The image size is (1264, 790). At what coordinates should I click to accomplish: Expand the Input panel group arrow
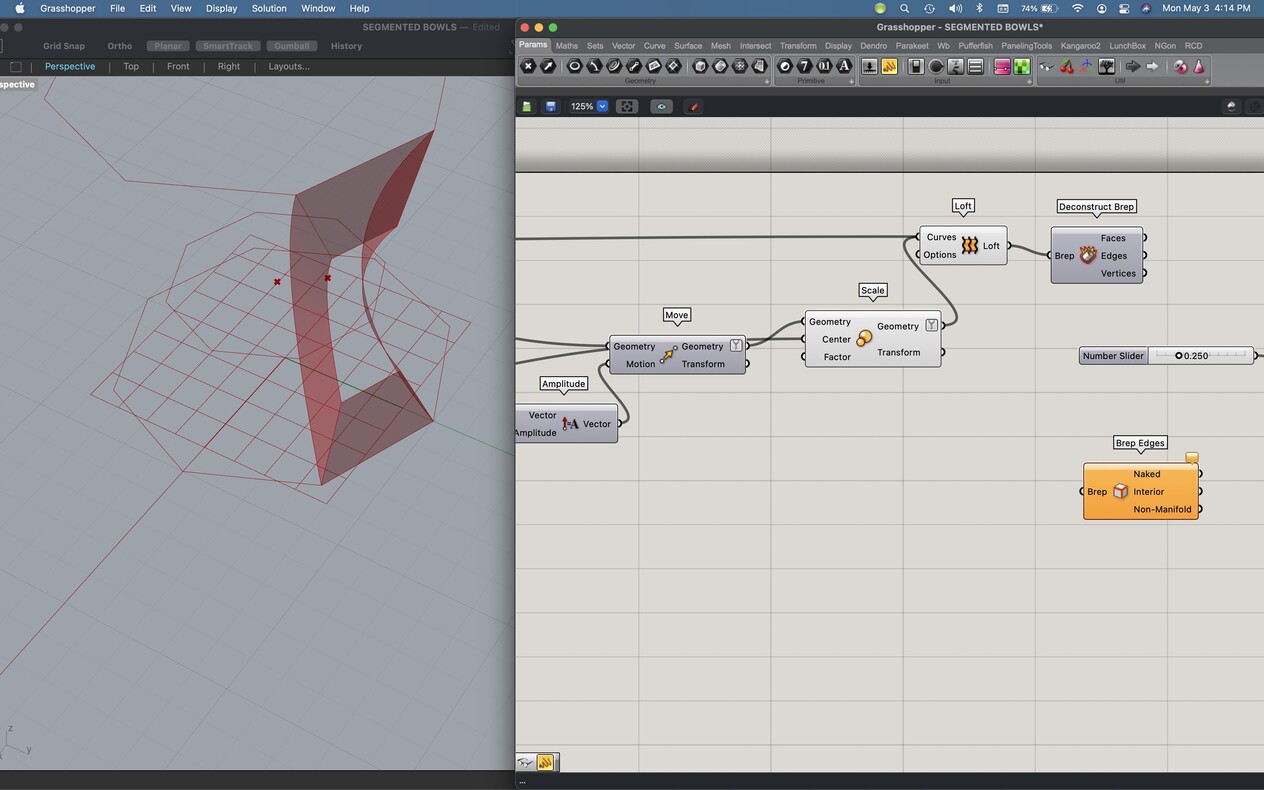tap(1029, 81)
